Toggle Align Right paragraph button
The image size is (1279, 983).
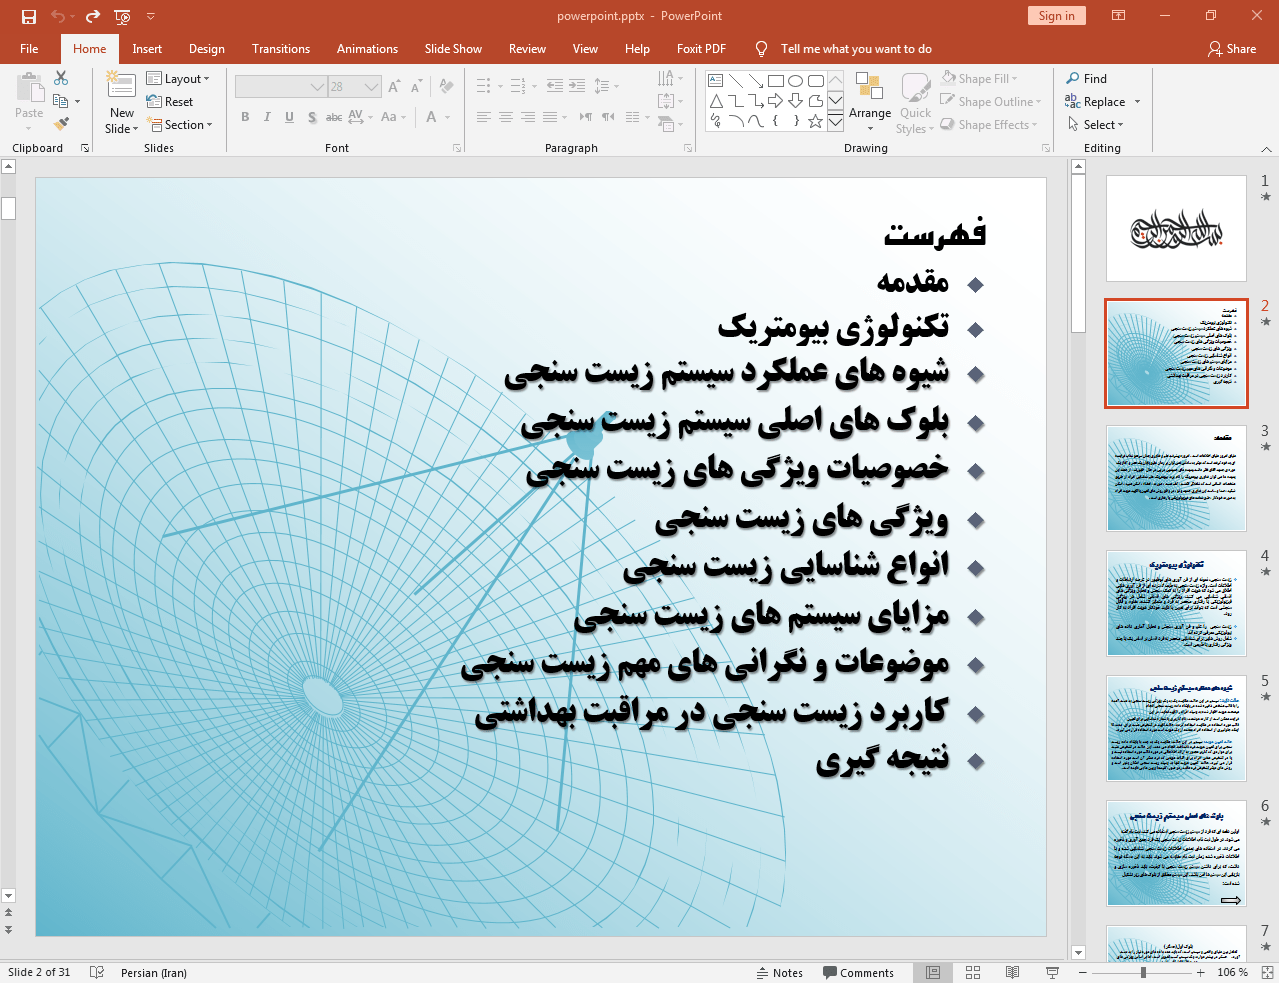[x=528, y=117]
